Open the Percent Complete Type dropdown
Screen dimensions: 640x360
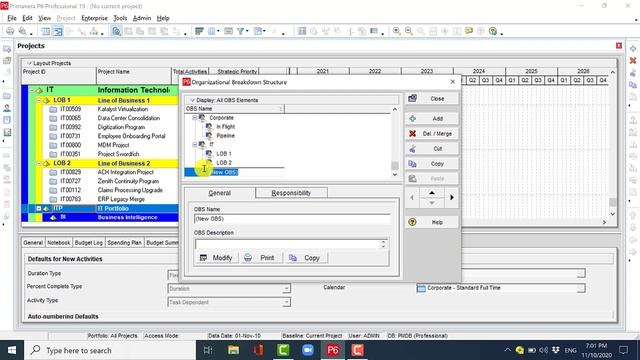point(287,289)
